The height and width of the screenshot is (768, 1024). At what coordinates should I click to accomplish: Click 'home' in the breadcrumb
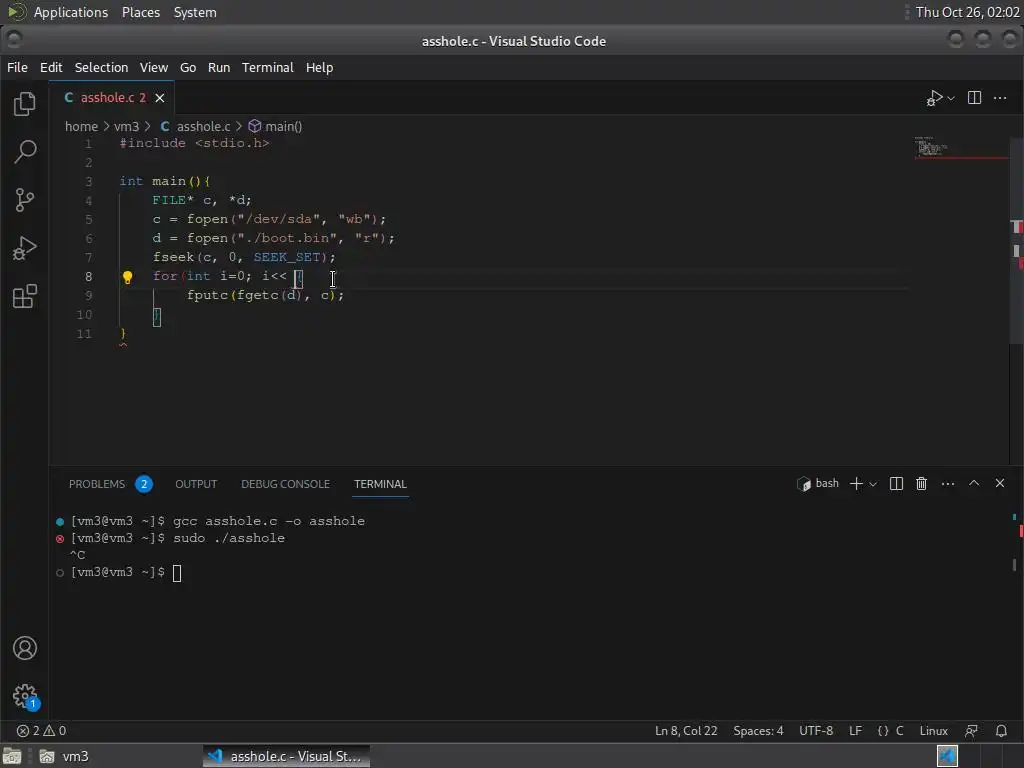81,126
